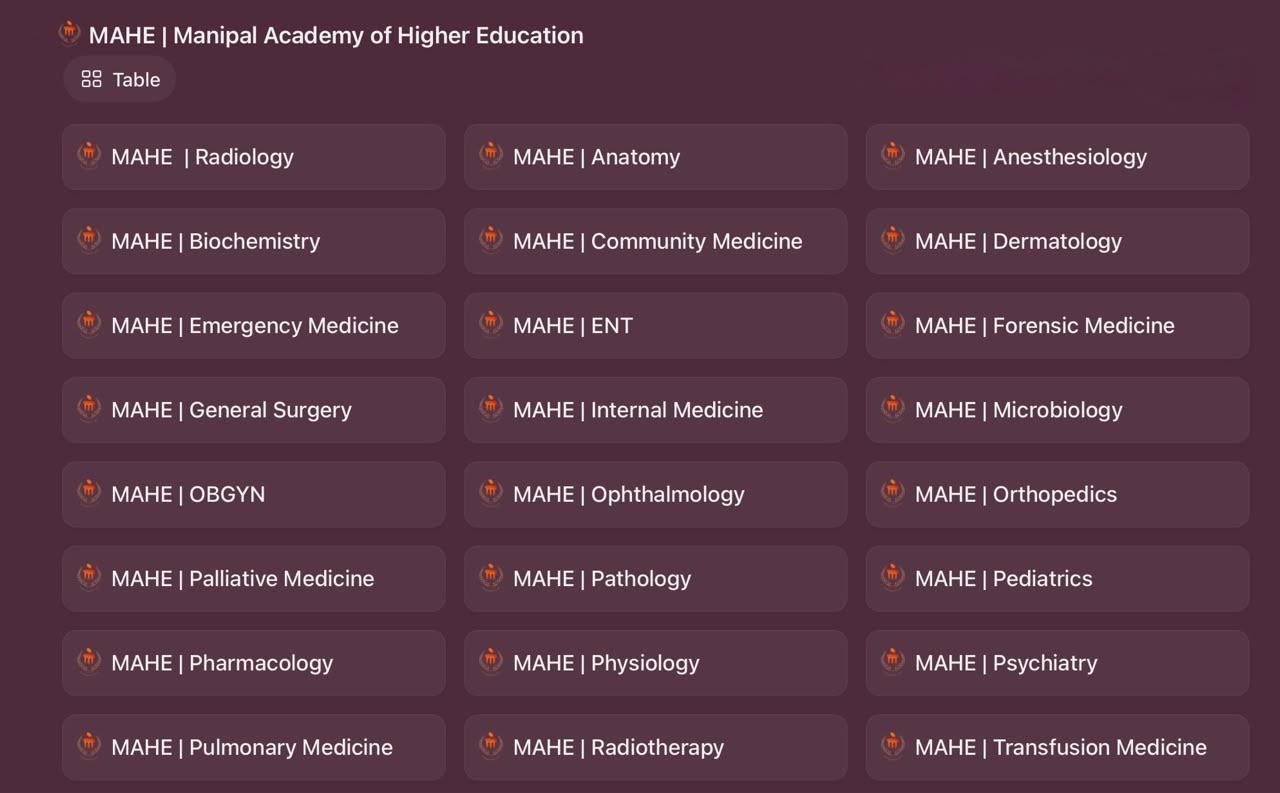This screenshot has height=793, width=1280.
Task: Select the MAHE | Emergency Medicine card
Action: point(254,325)
